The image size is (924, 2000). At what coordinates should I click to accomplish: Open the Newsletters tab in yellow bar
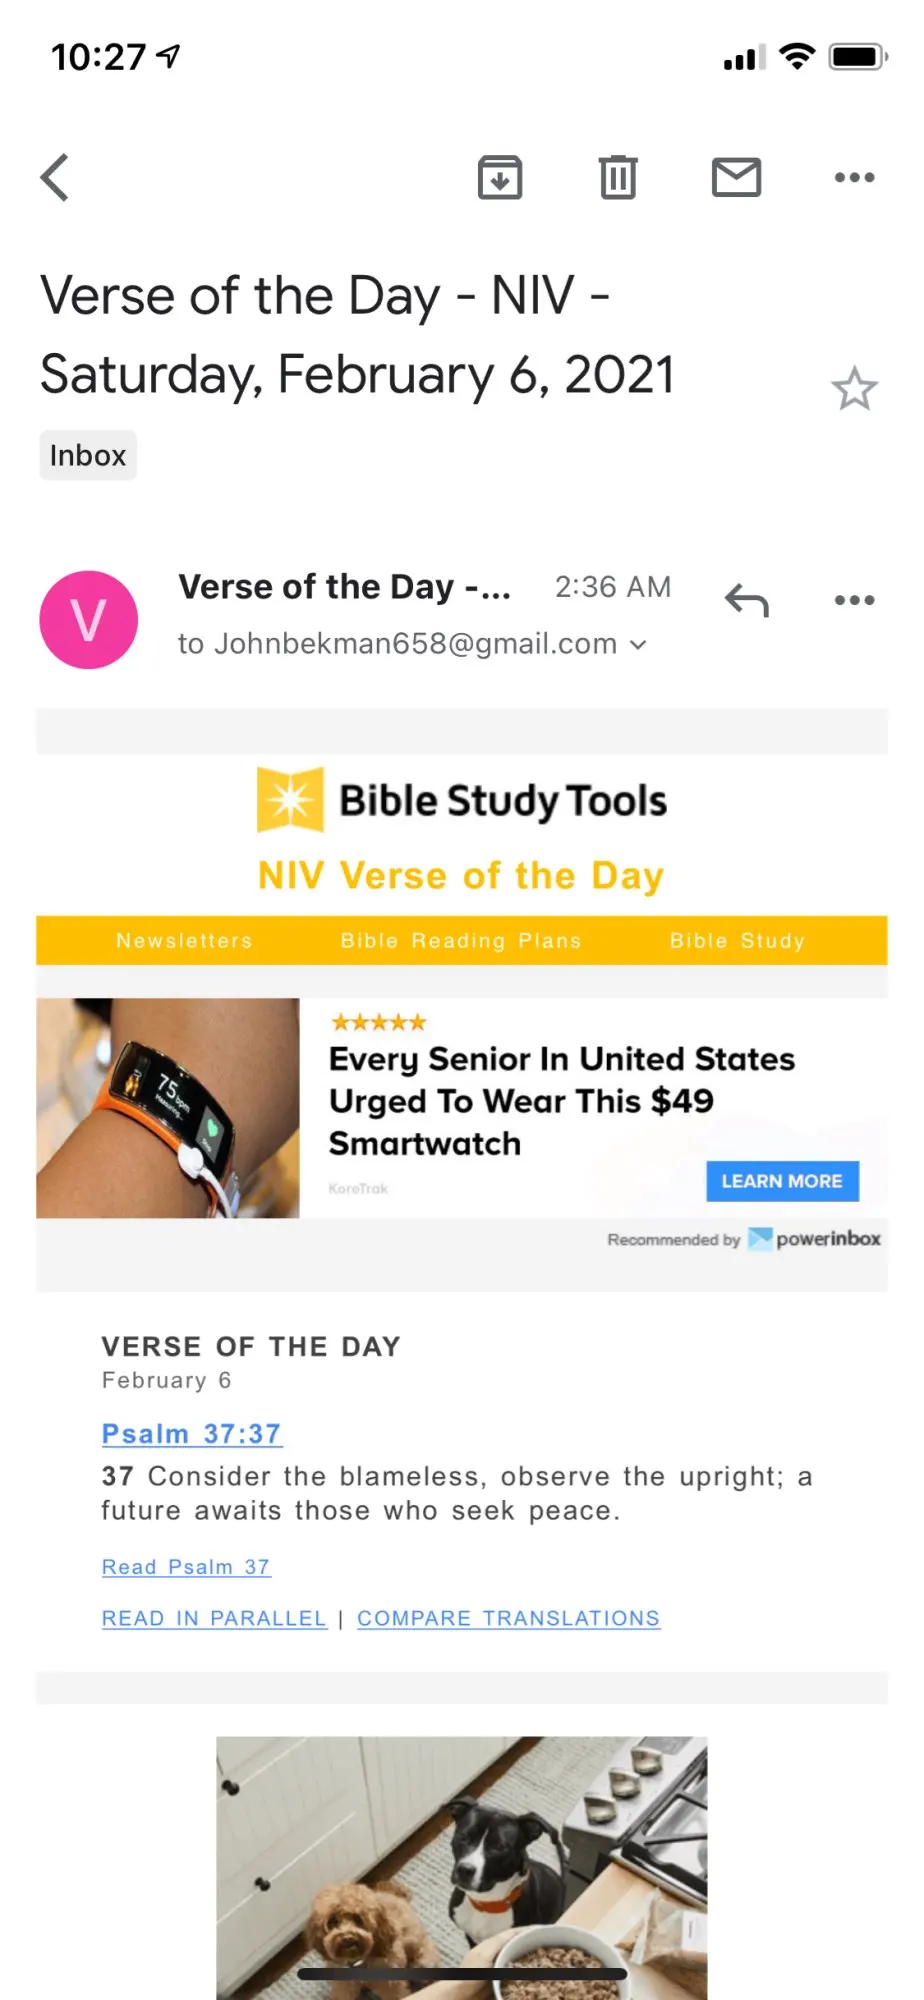tap(184, 941)
